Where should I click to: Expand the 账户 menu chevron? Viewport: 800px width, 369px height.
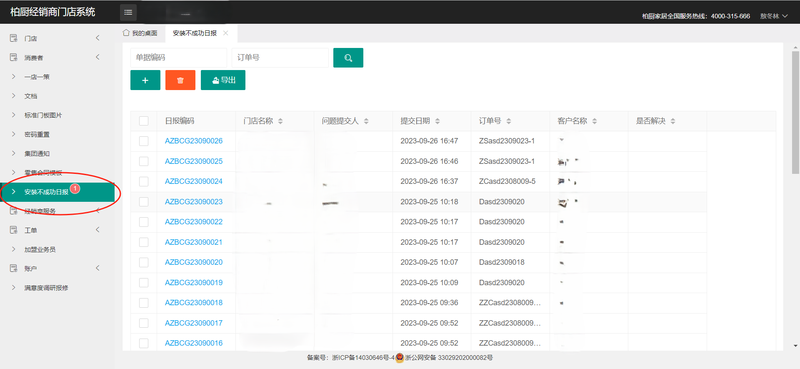tap(97, 268)
